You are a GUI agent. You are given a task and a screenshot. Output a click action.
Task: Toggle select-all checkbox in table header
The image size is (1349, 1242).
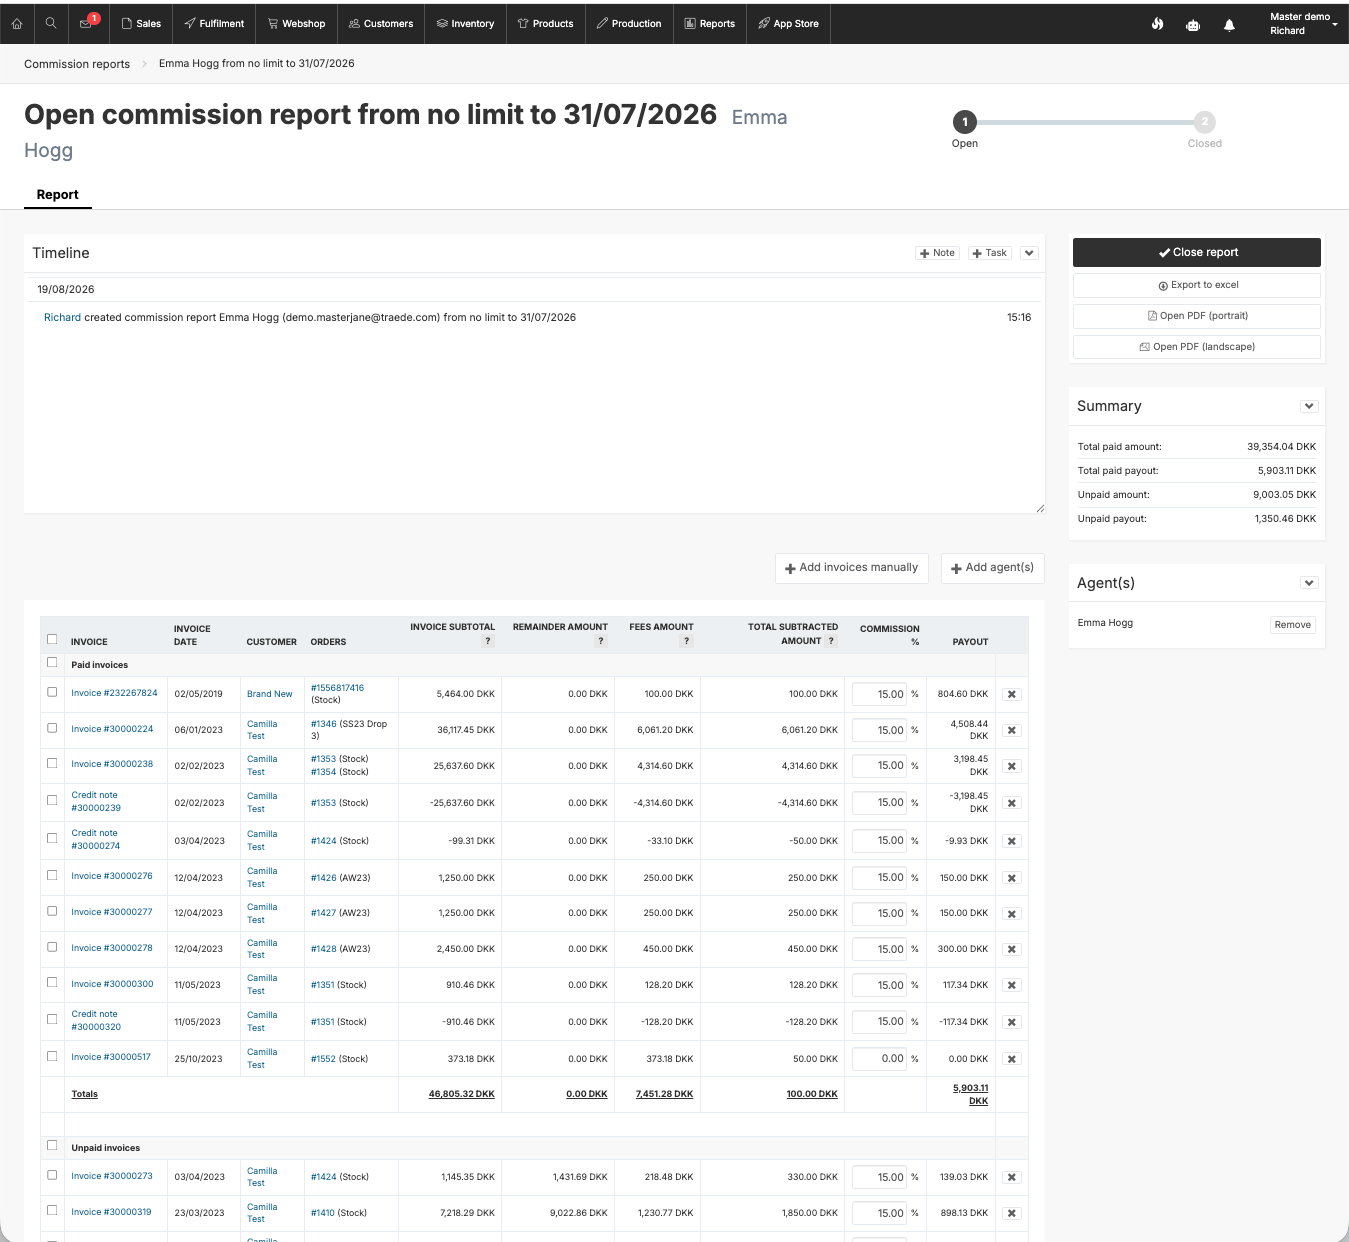52,639
